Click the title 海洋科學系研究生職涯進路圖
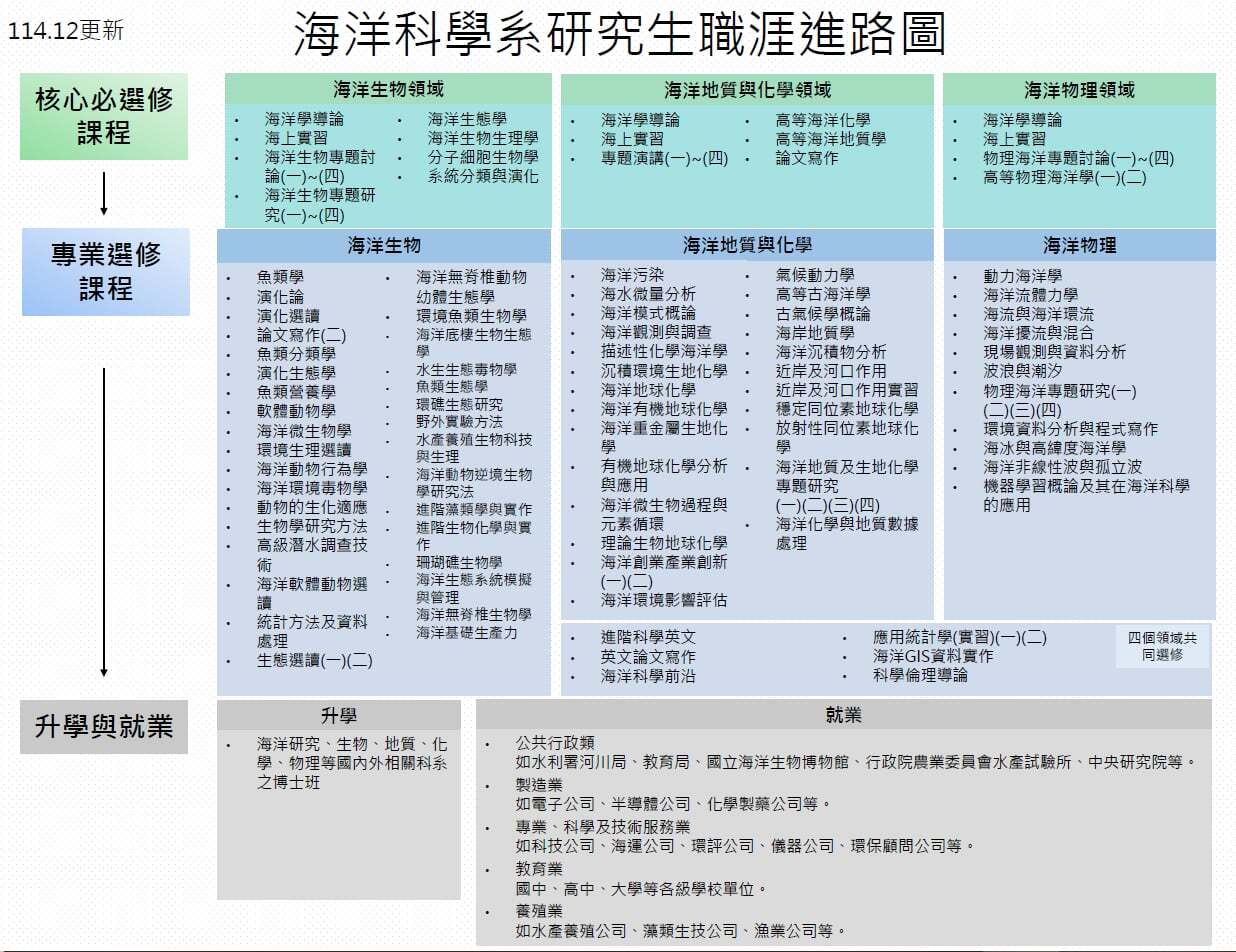Image resolution: width=1236 pixels, height=952 pixels. [619, 34]
